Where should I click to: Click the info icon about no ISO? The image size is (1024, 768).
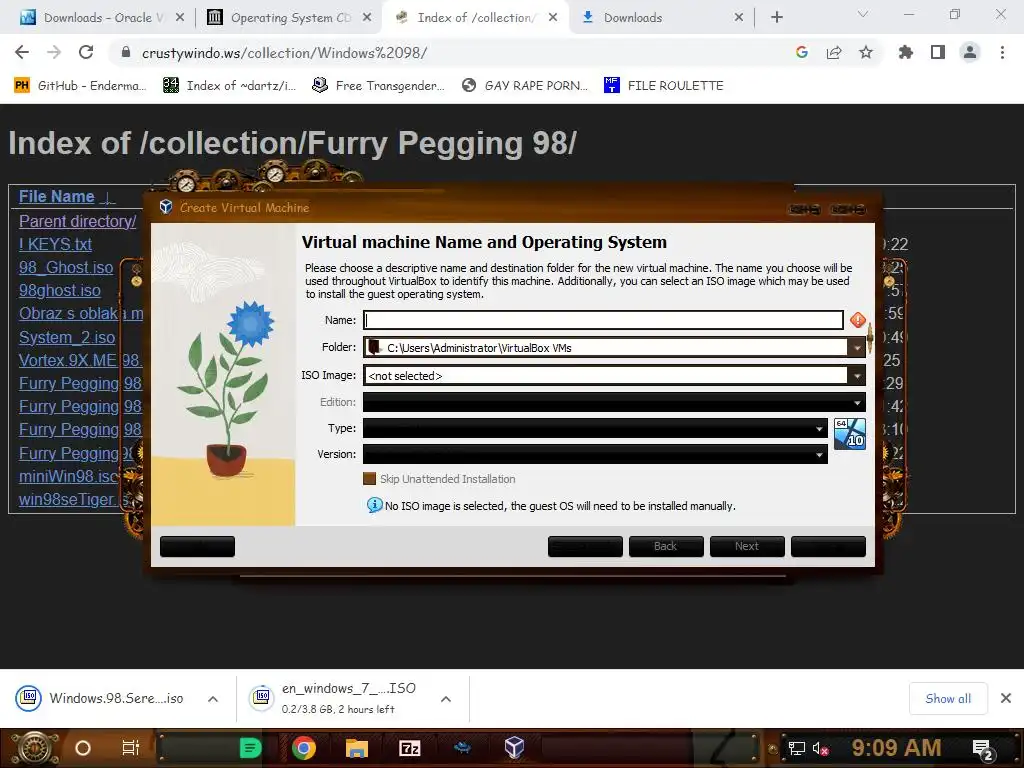pyautogui.click(x=374, y=505)
